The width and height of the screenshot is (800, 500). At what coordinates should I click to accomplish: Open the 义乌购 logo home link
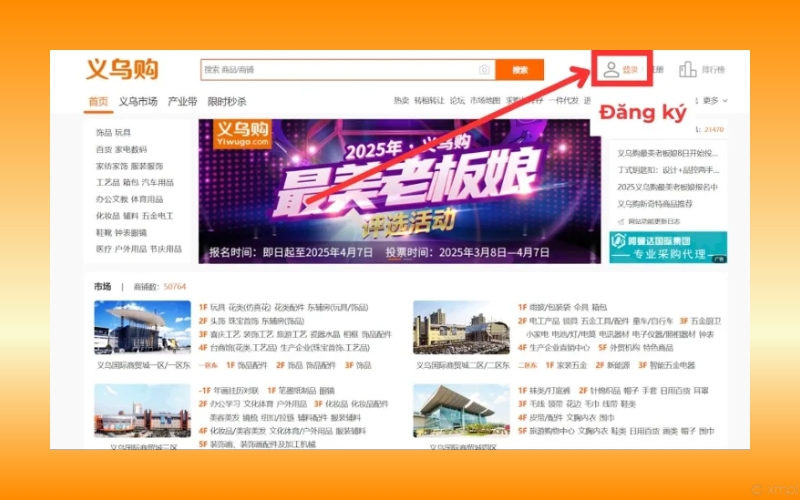click(122, 69)
